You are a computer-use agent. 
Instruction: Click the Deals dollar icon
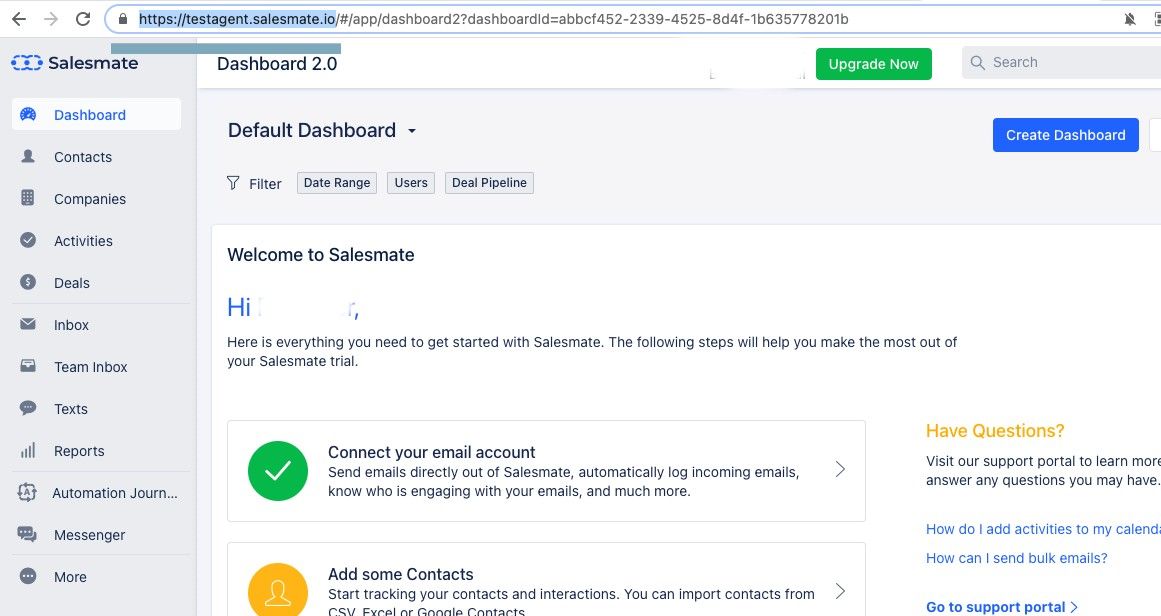[28, 282]
